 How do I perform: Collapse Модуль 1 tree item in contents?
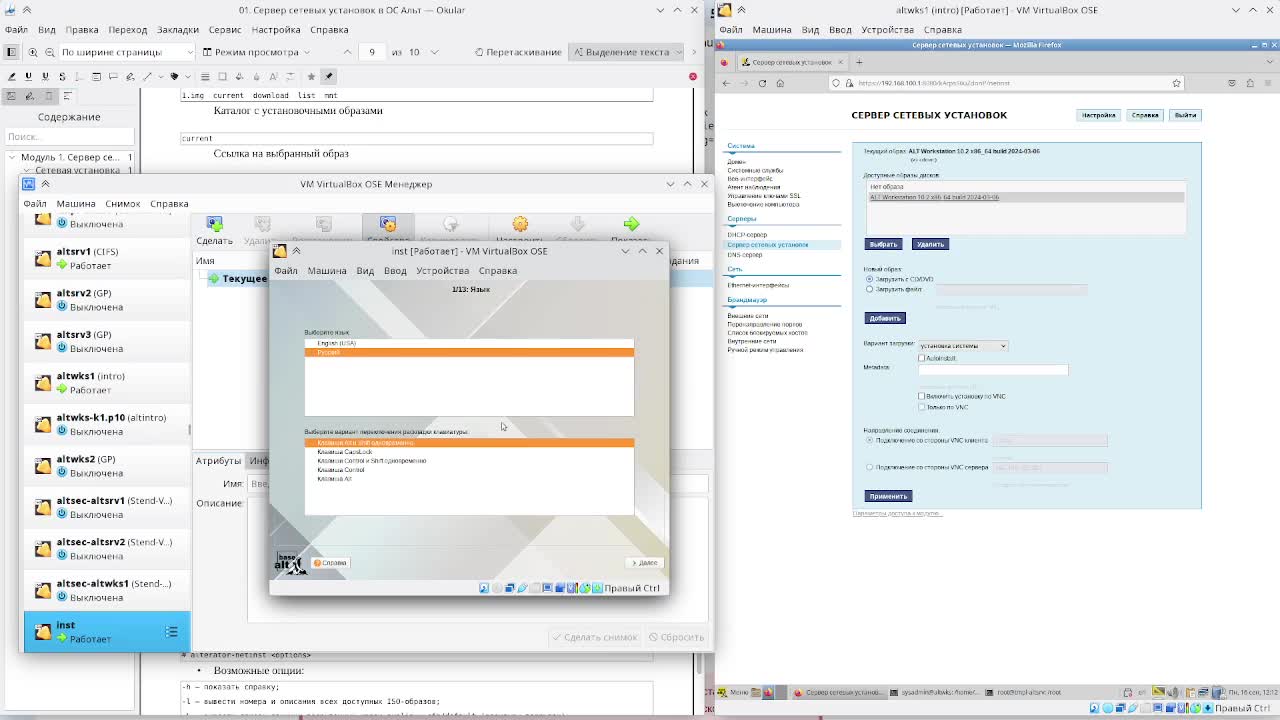point(12,157)
